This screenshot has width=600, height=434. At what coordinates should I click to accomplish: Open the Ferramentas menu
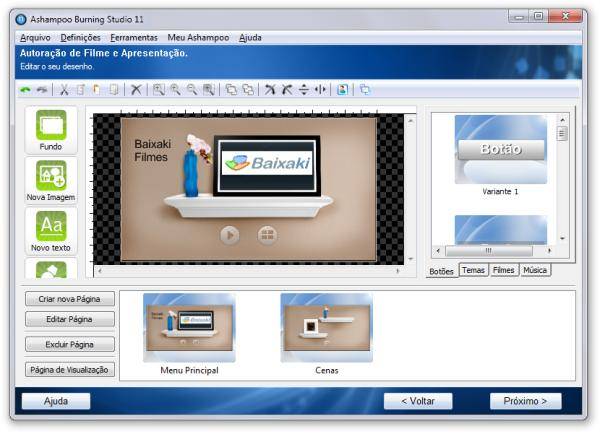click(x=134, y=38)
